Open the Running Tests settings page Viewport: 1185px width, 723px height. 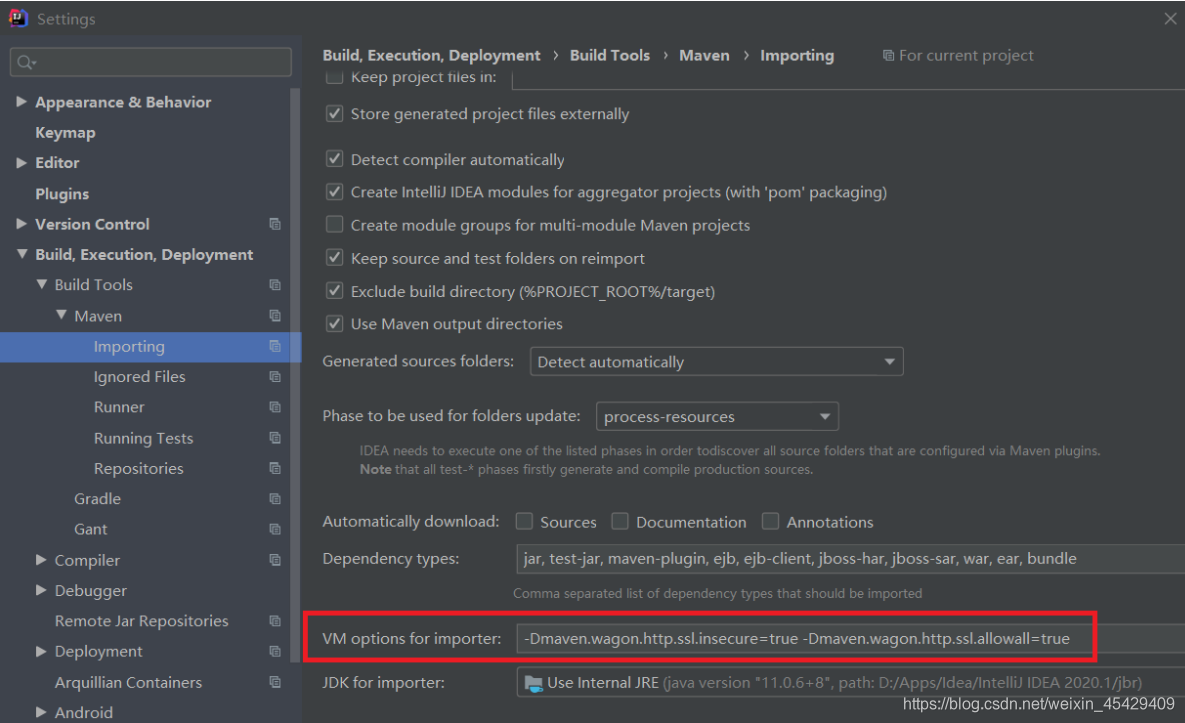[143, 438]
